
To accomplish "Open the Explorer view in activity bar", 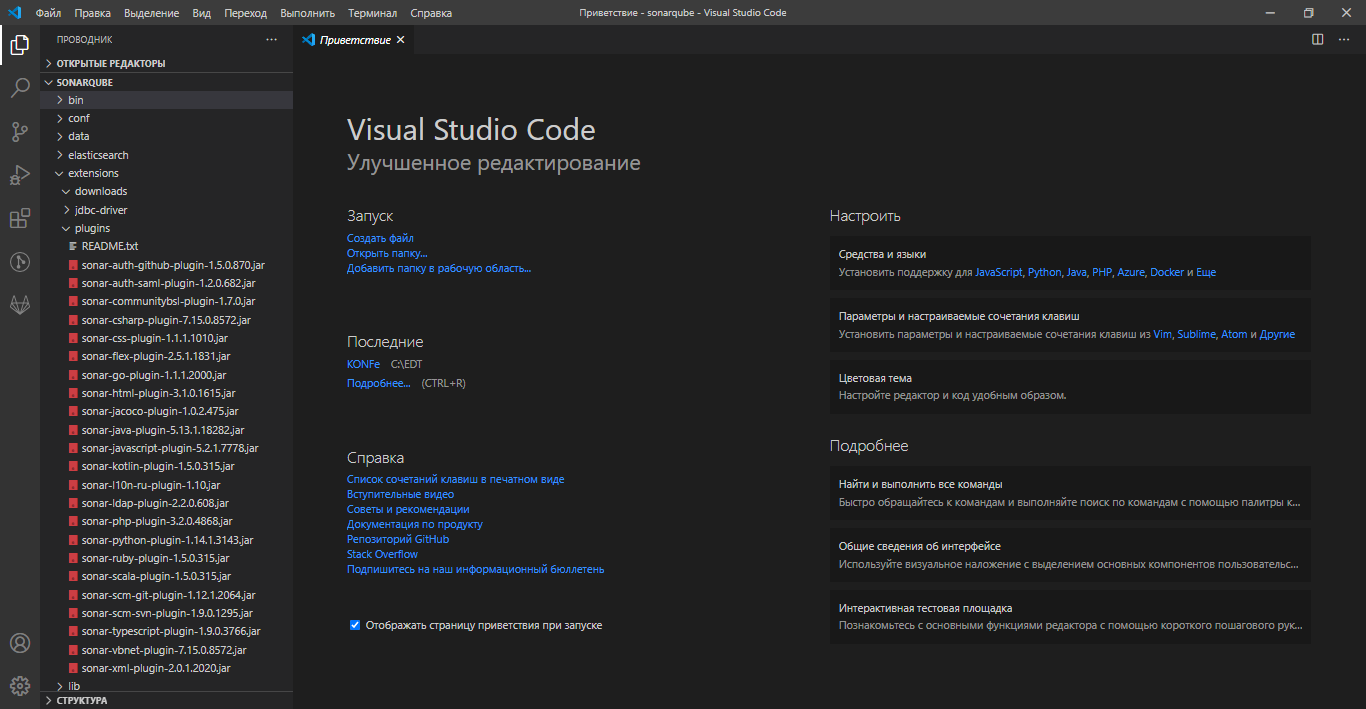I will (20, 44).
